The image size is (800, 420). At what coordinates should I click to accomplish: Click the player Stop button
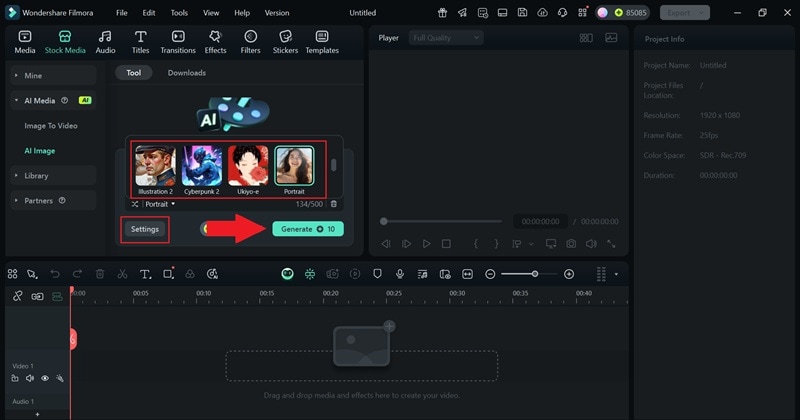[446, 244]
